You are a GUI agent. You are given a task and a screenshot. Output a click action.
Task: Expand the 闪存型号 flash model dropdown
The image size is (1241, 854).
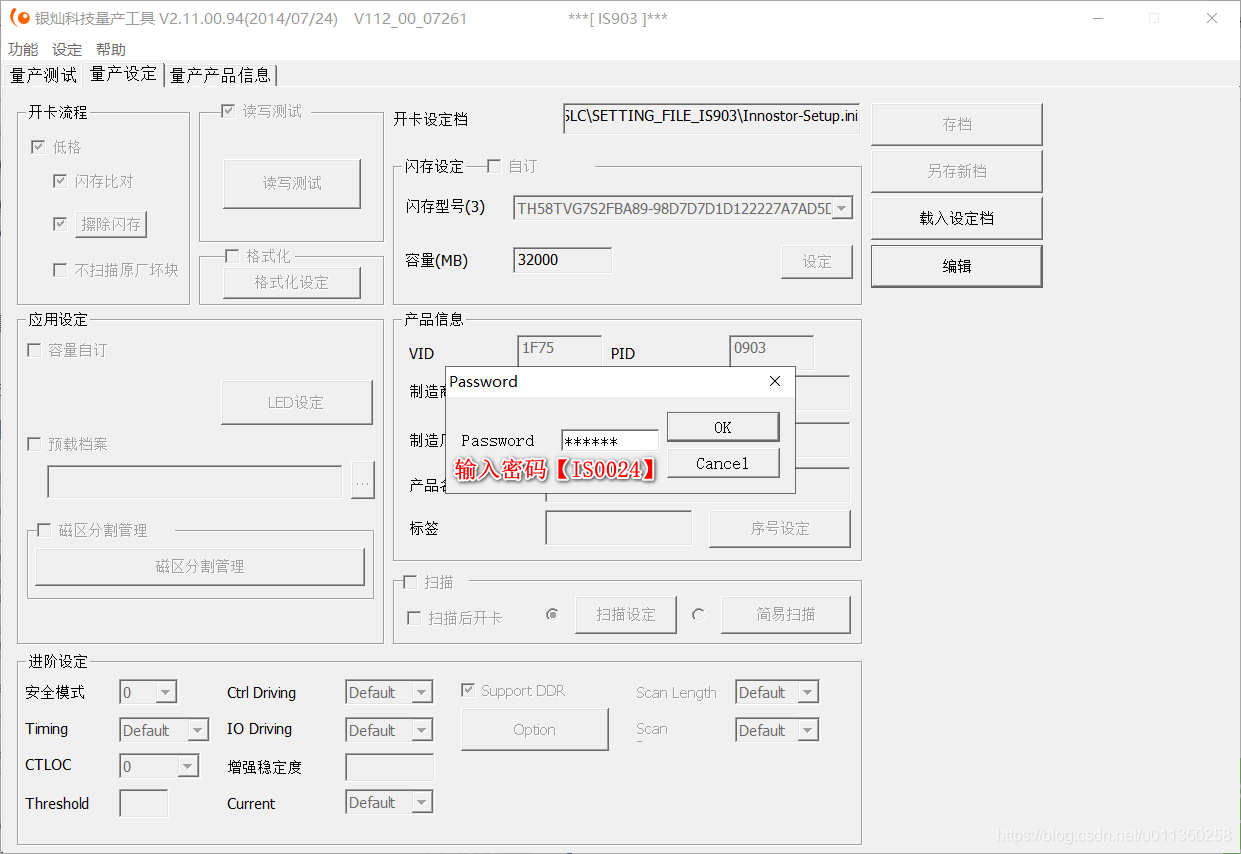click(x=842, y=208)
